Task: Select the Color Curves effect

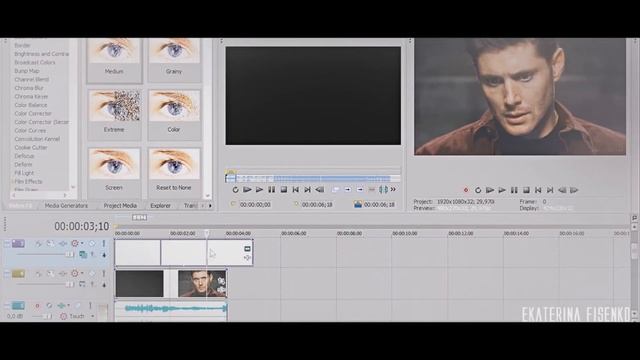Action: 30,131
